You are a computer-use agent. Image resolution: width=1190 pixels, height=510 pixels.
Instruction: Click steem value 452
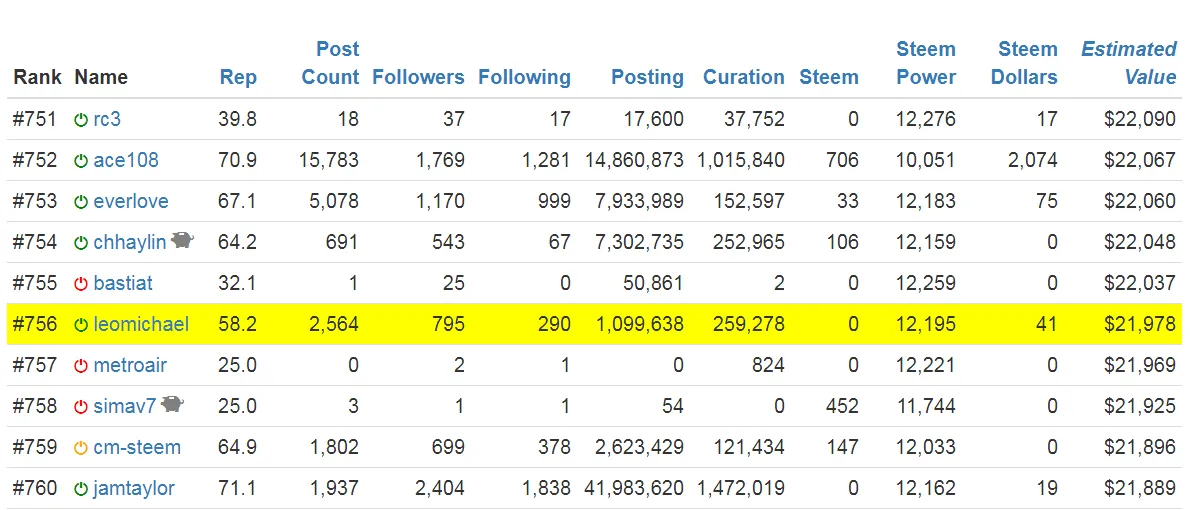(x=842, y=407)
